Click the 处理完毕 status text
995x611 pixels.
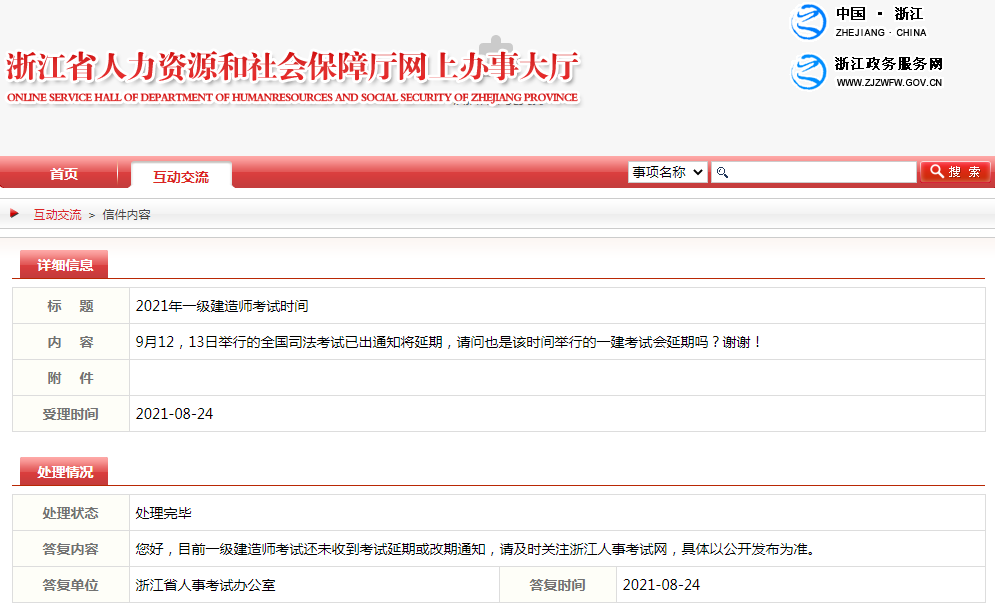point(163,513)
